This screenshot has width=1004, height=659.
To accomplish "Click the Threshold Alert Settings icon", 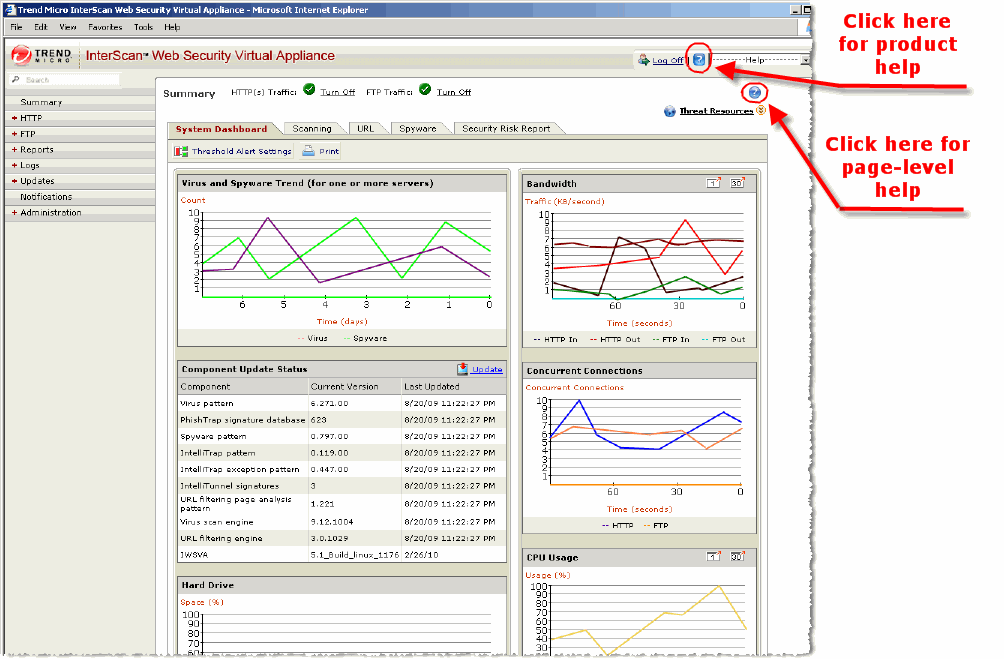I will [182, 152].
